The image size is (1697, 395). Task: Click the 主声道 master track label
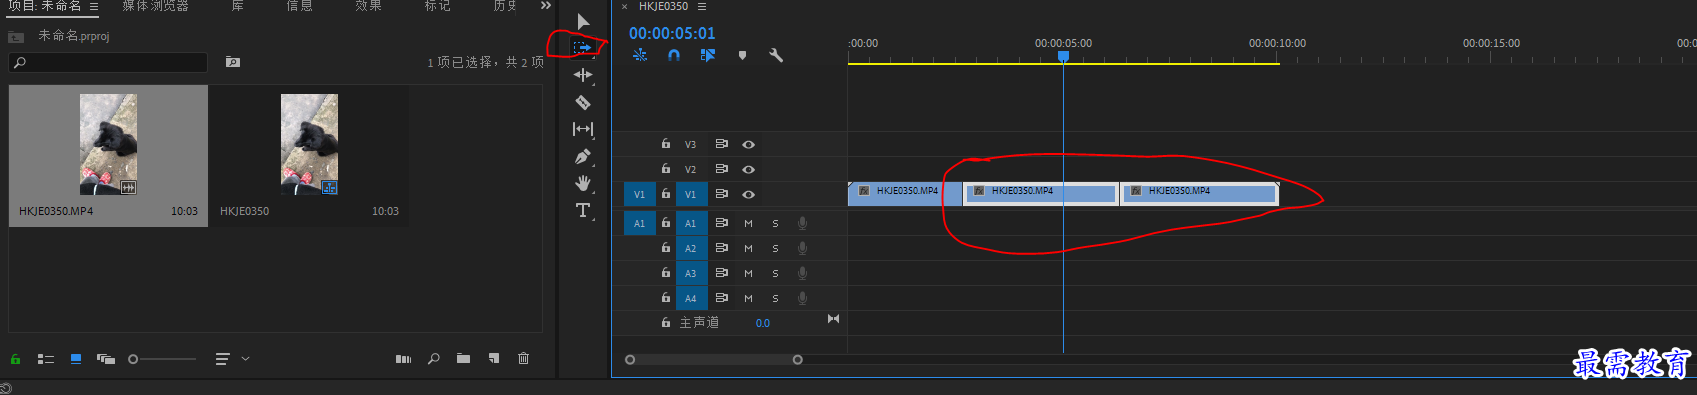(x=699, y=322)
